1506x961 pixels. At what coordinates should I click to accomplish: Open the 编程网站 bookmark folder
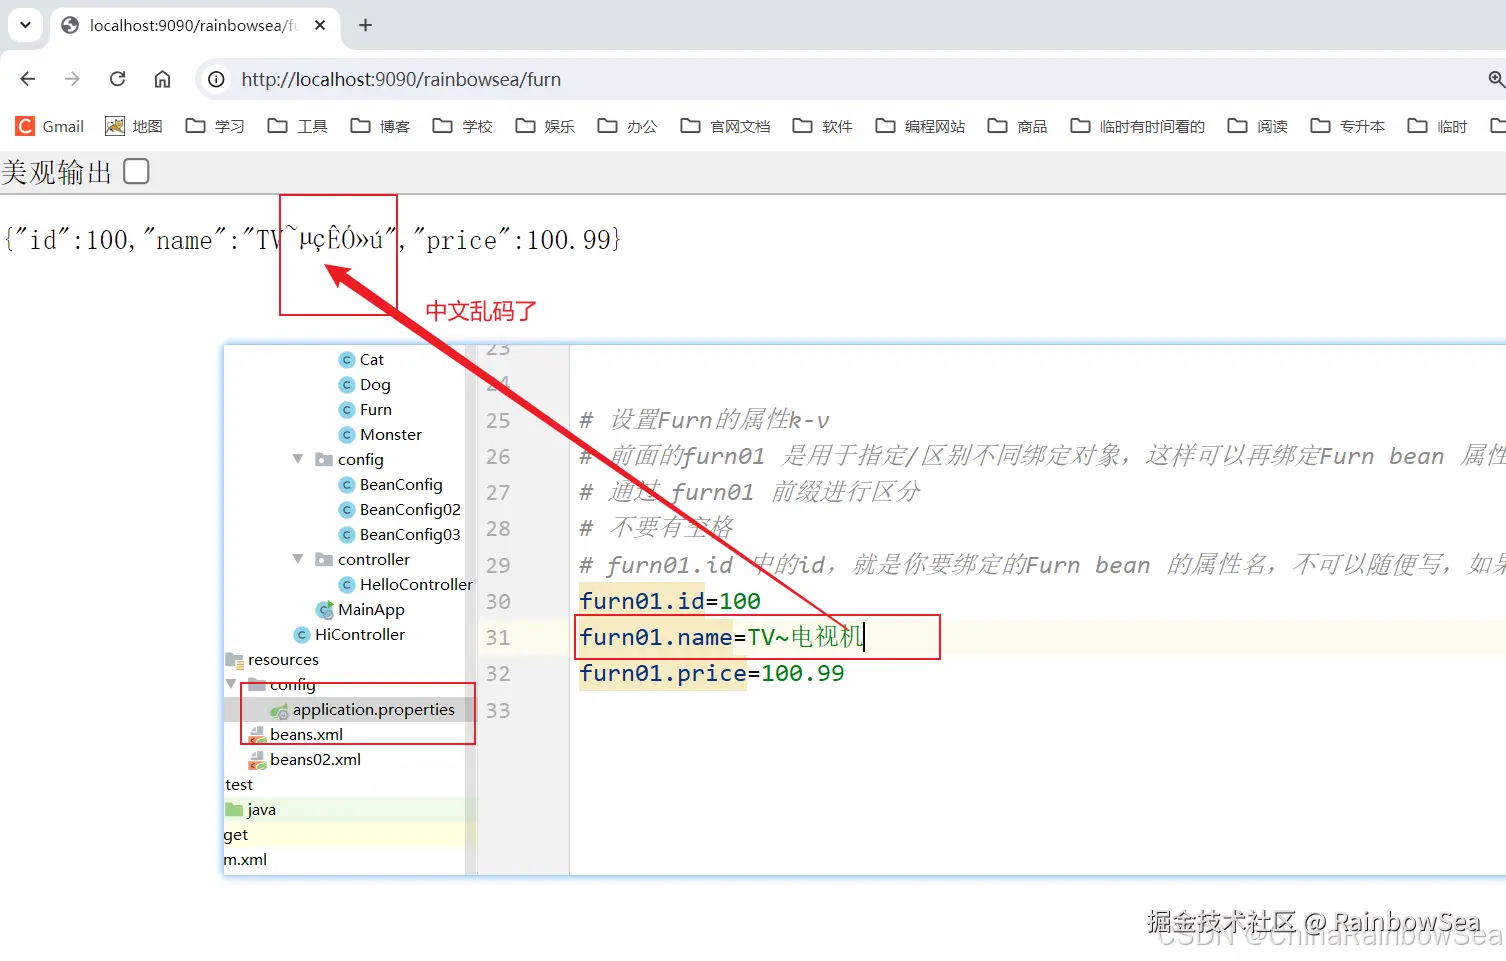tap(920, 126)
